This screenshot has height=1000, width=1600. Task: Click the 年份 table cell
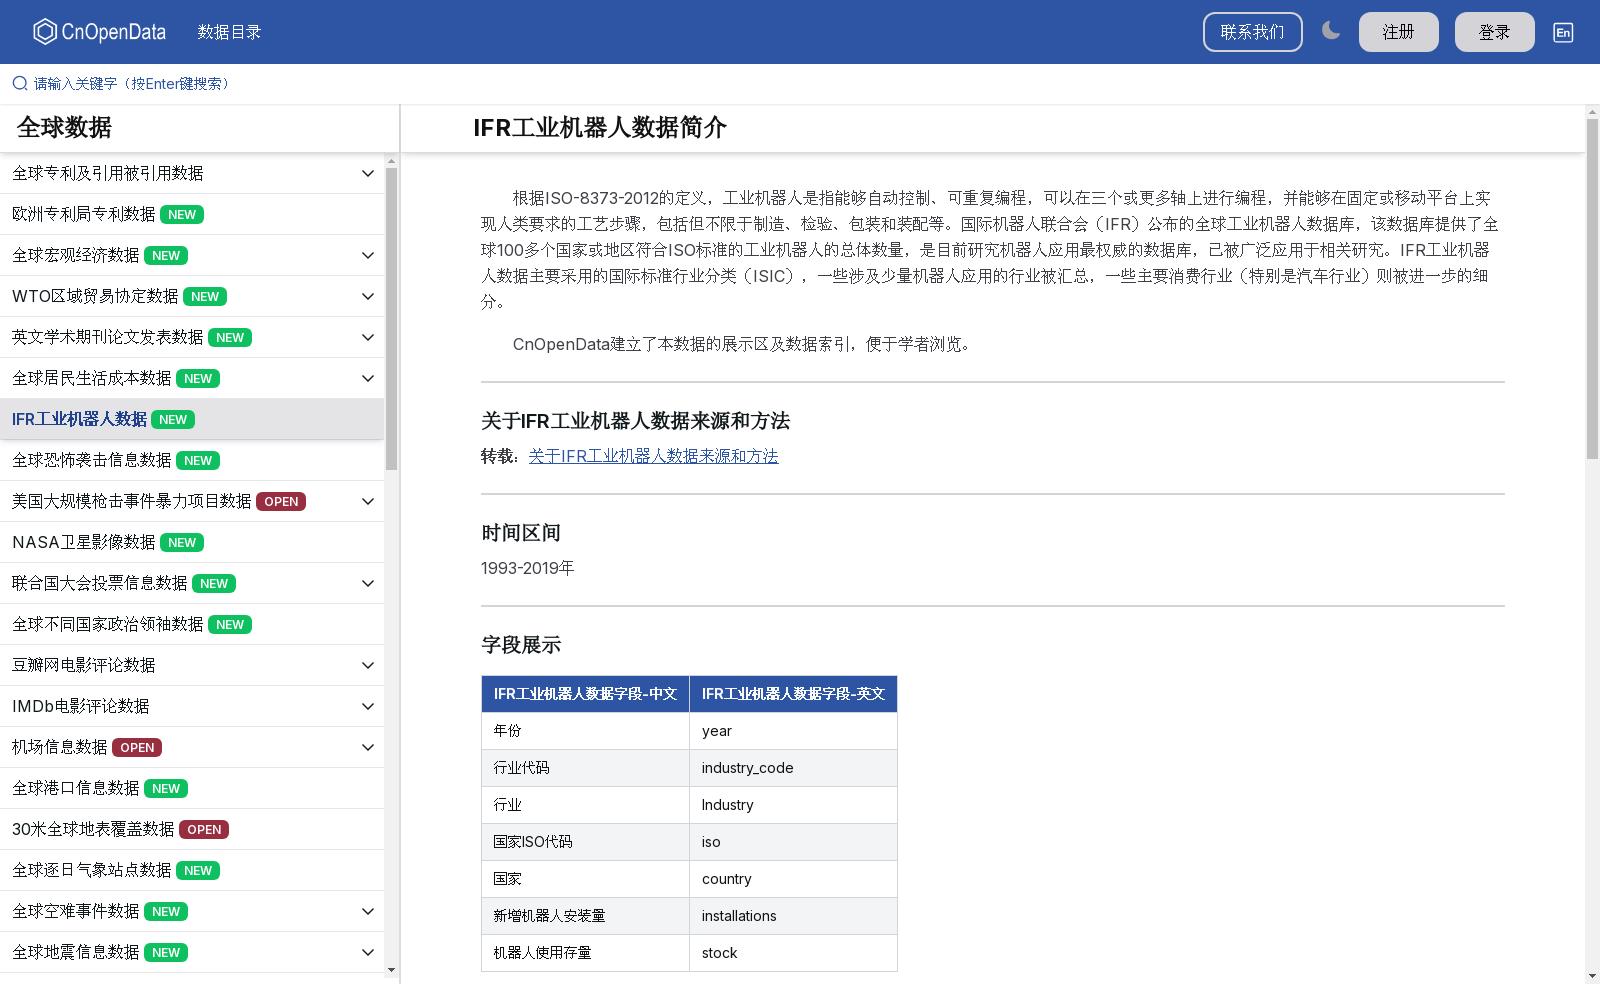(x=585, y=731)
